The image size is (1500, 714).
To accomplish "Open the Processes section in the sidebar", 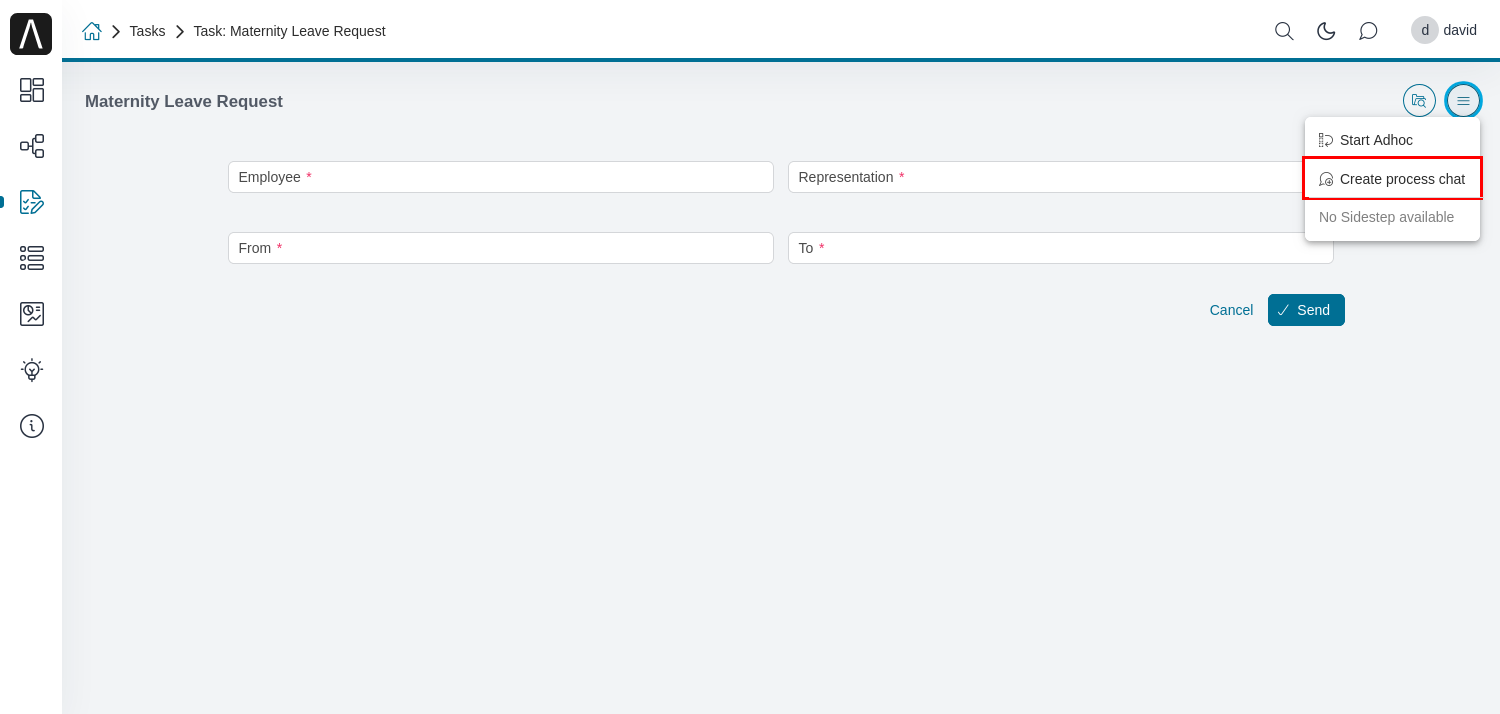I will (31, 146).
